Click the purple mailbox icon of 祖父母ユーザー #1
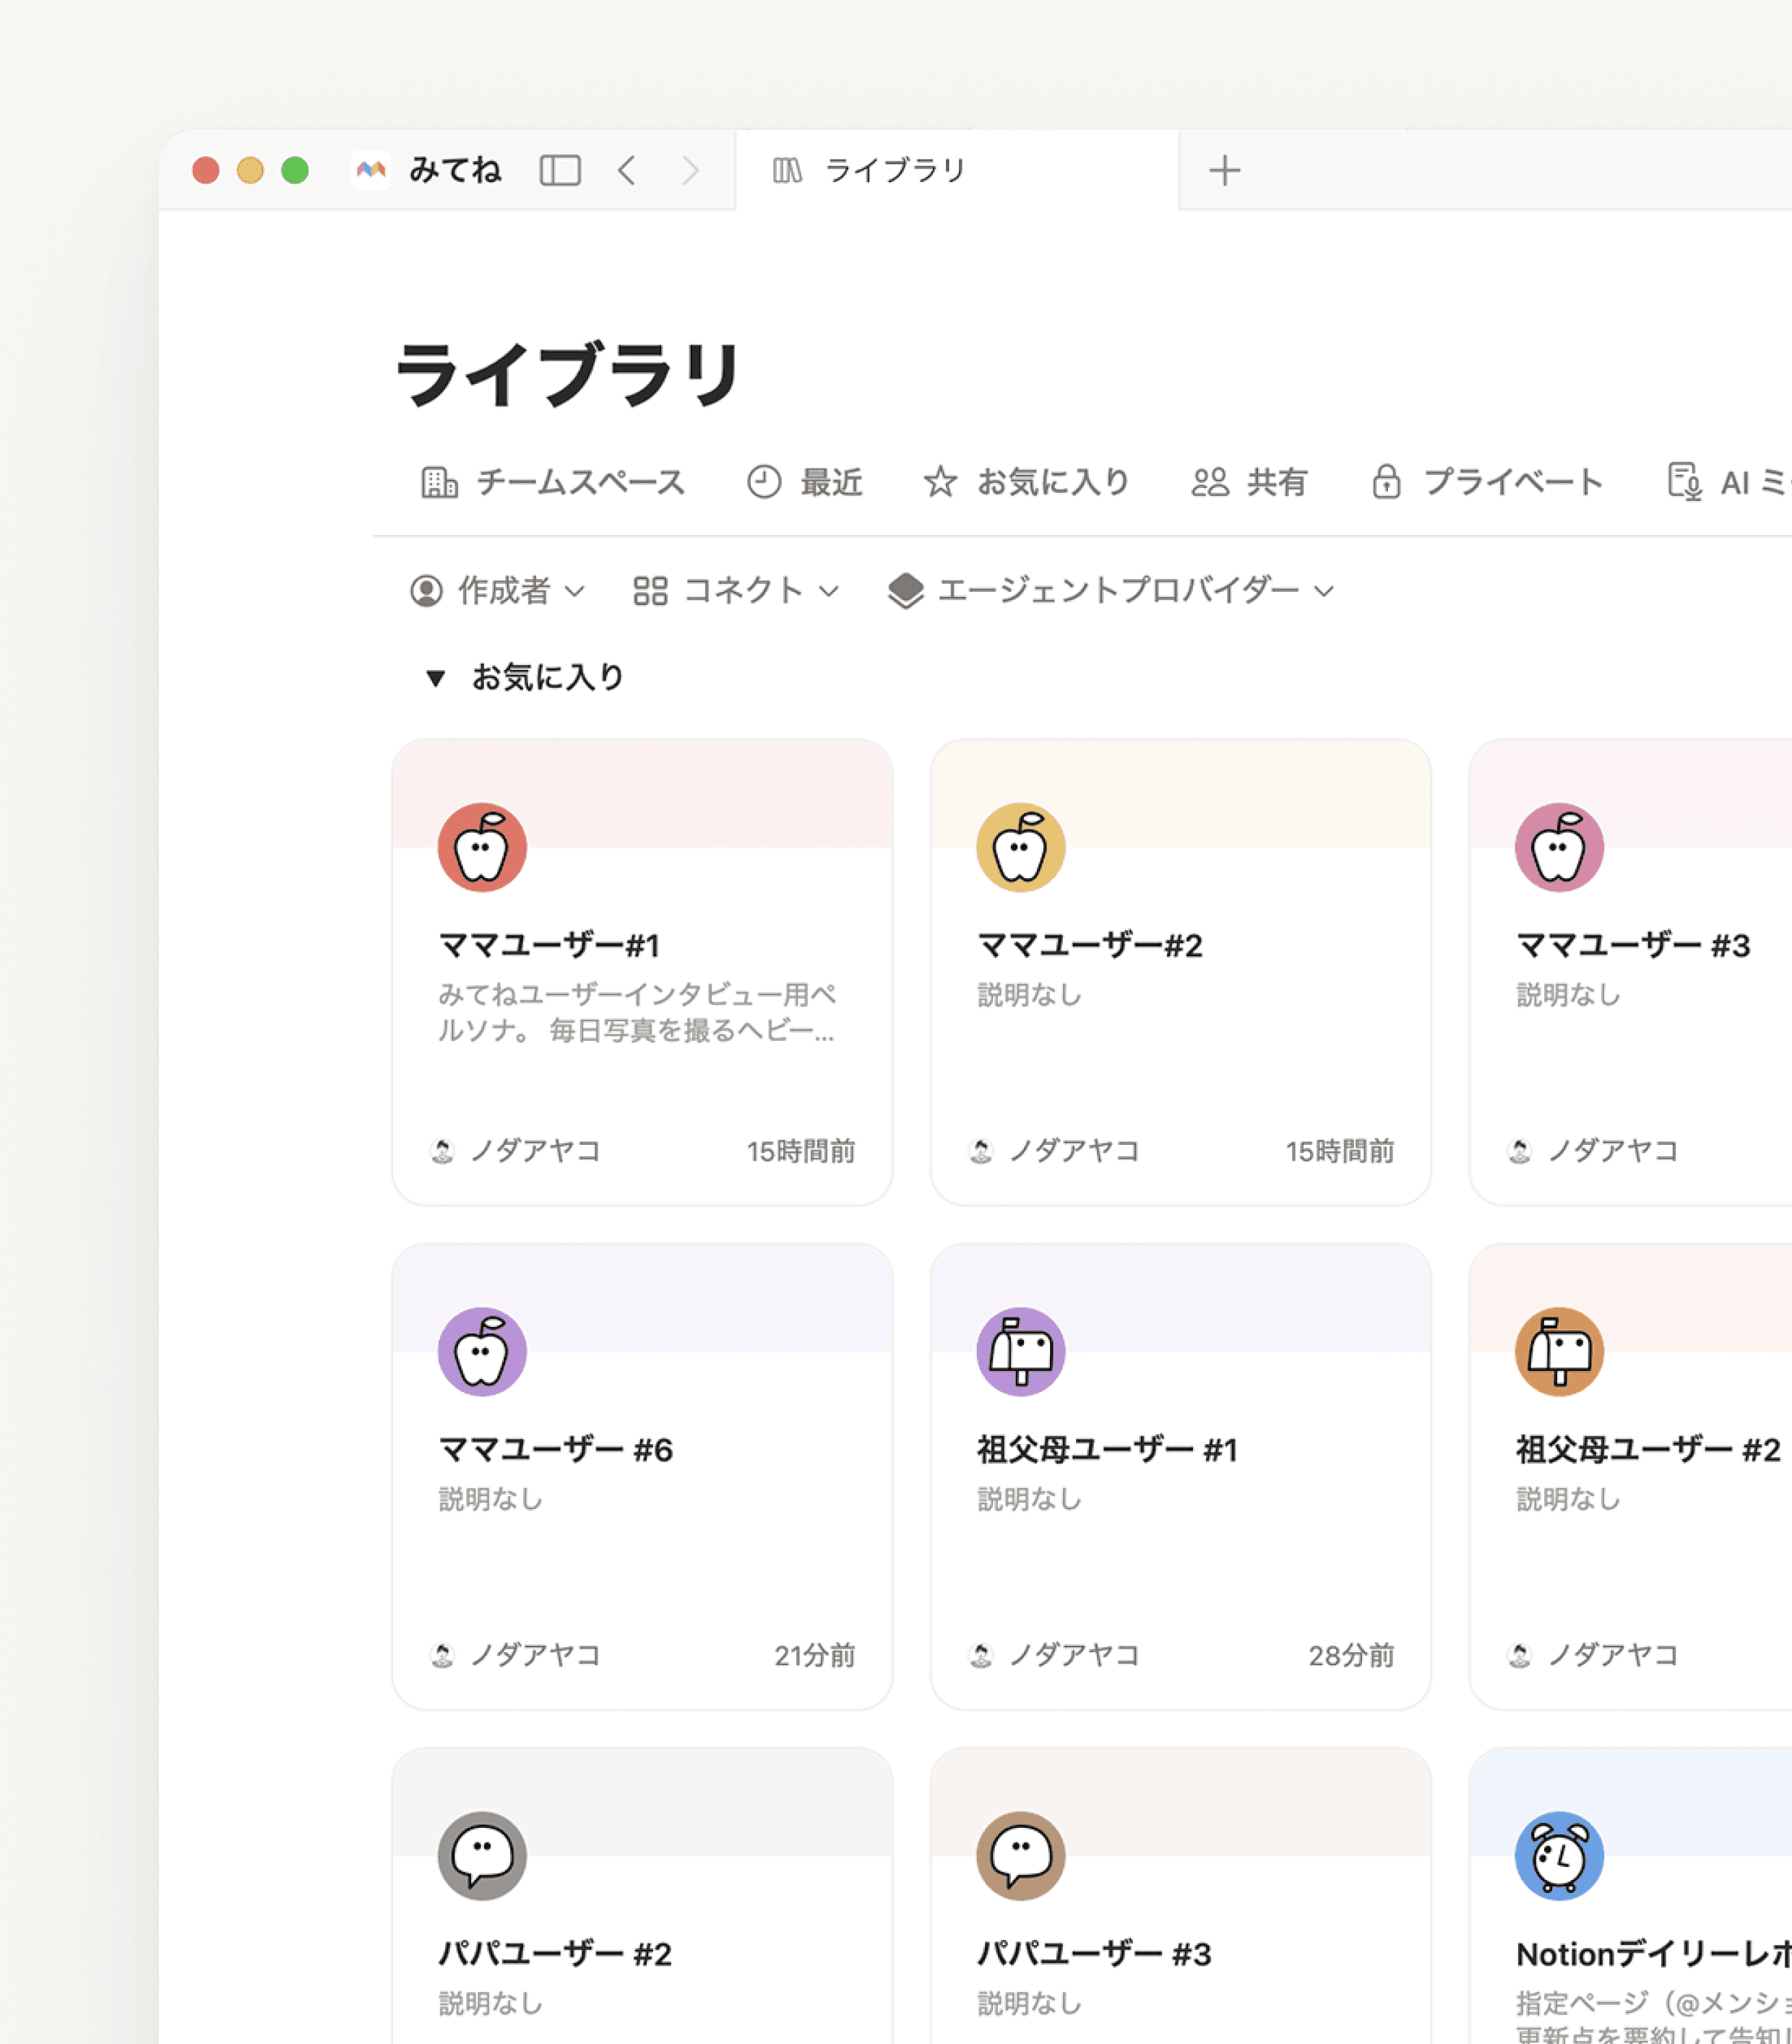1792x2044 pixels. pyautogui.click(x=1020, y=1351)
